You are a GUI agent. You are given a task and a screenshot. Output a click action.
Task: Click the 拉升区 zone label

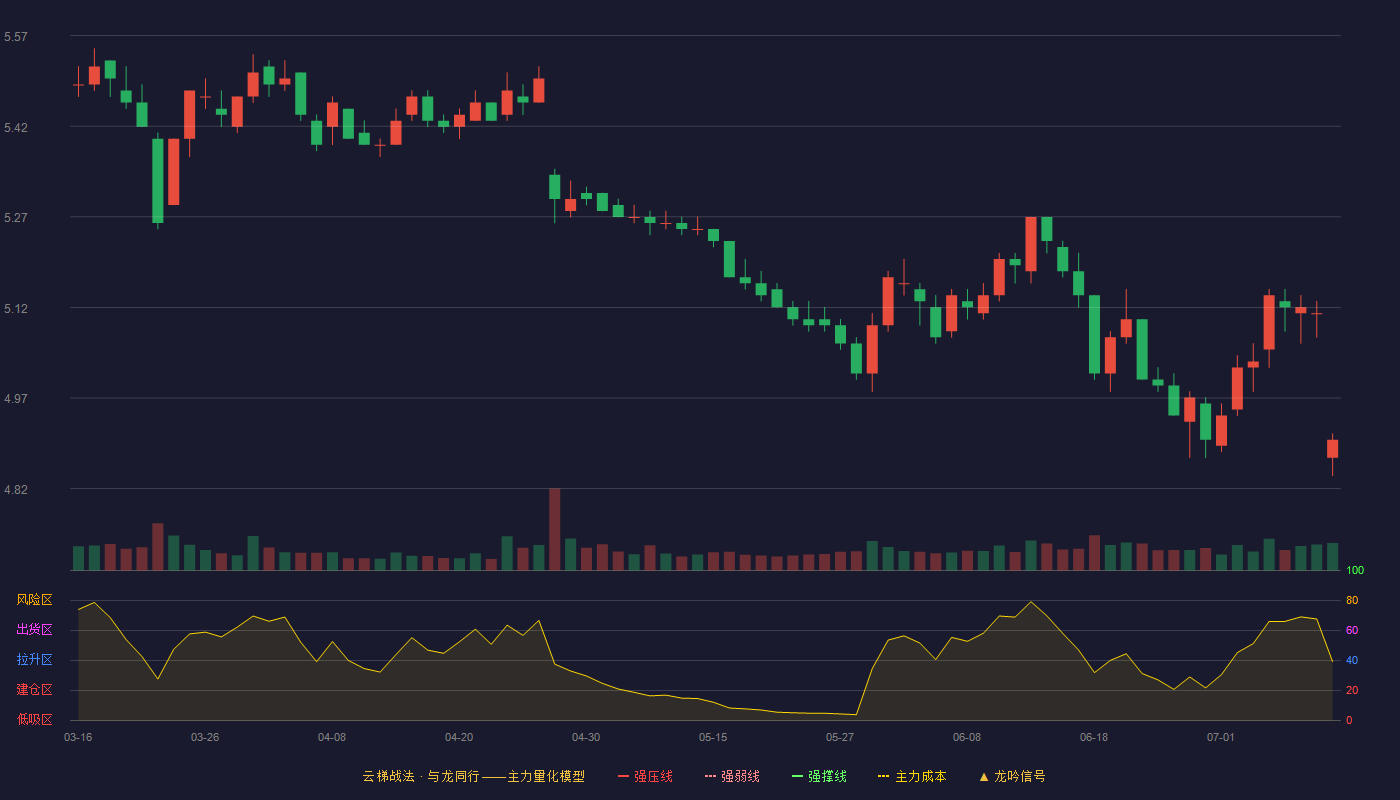(x=34, y=660)
